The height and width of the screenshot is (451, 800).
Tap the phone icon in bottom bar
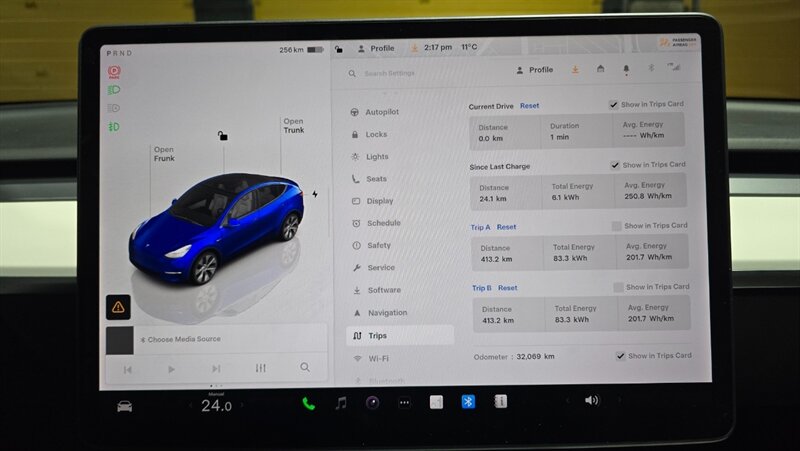tap(308, 403)
